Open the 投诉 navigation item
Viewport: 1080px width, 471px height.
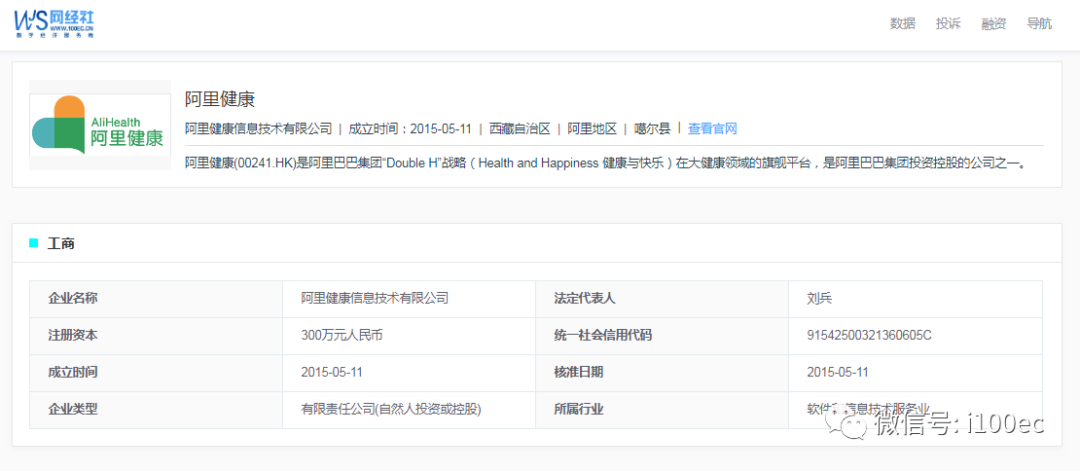pos(948,23)
